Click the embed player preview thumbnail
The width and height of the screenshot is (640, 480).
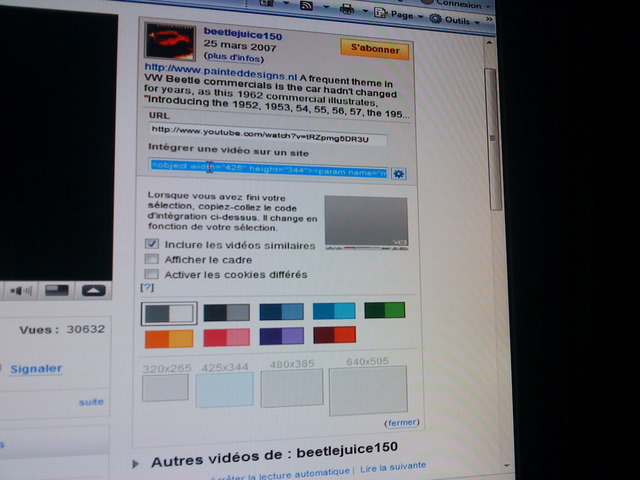click(x=366, y=223)
